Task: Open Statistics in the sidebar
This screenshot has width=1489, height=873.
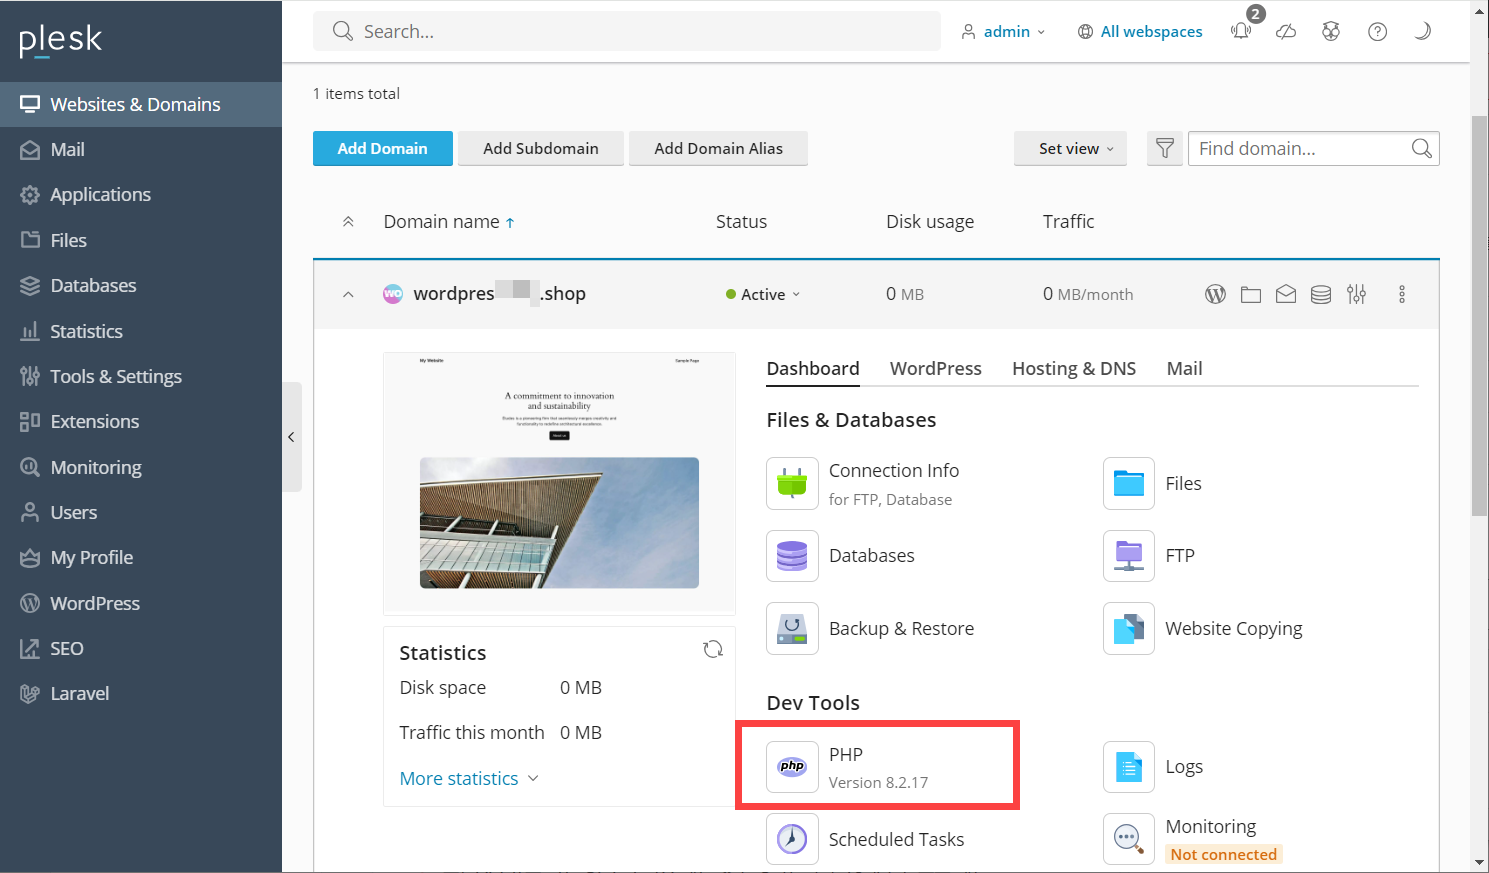Action: coord(141,331)
